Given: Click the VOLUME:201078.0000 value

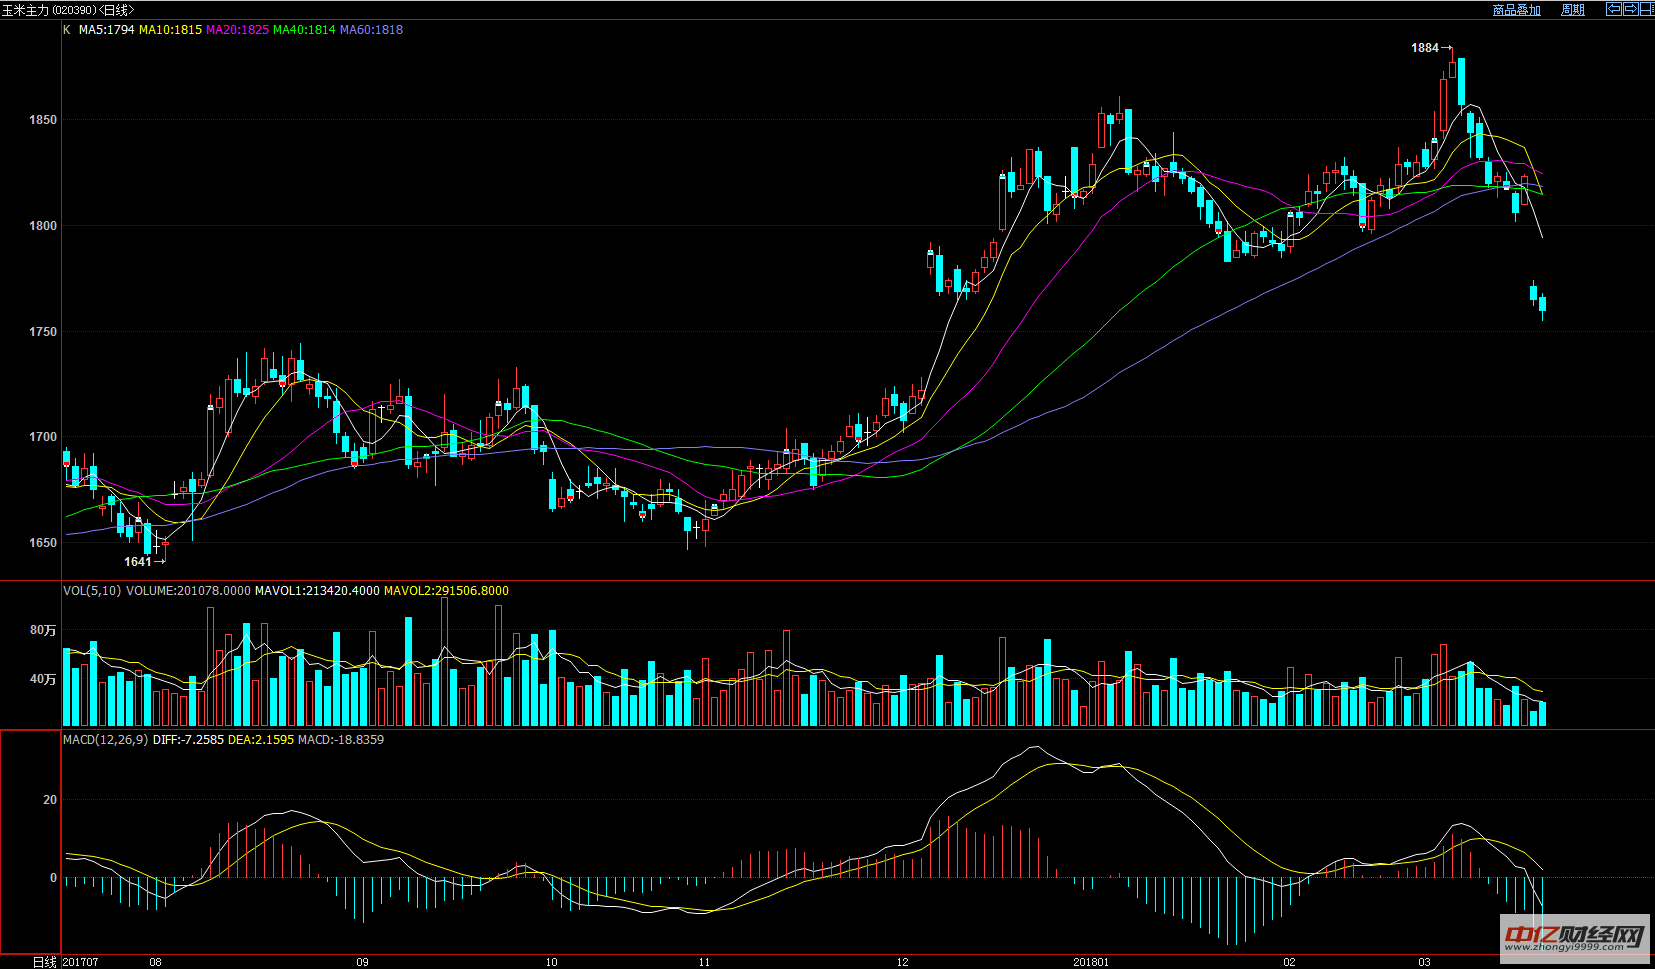Looking at the screenshot, I should click(188, 591).
